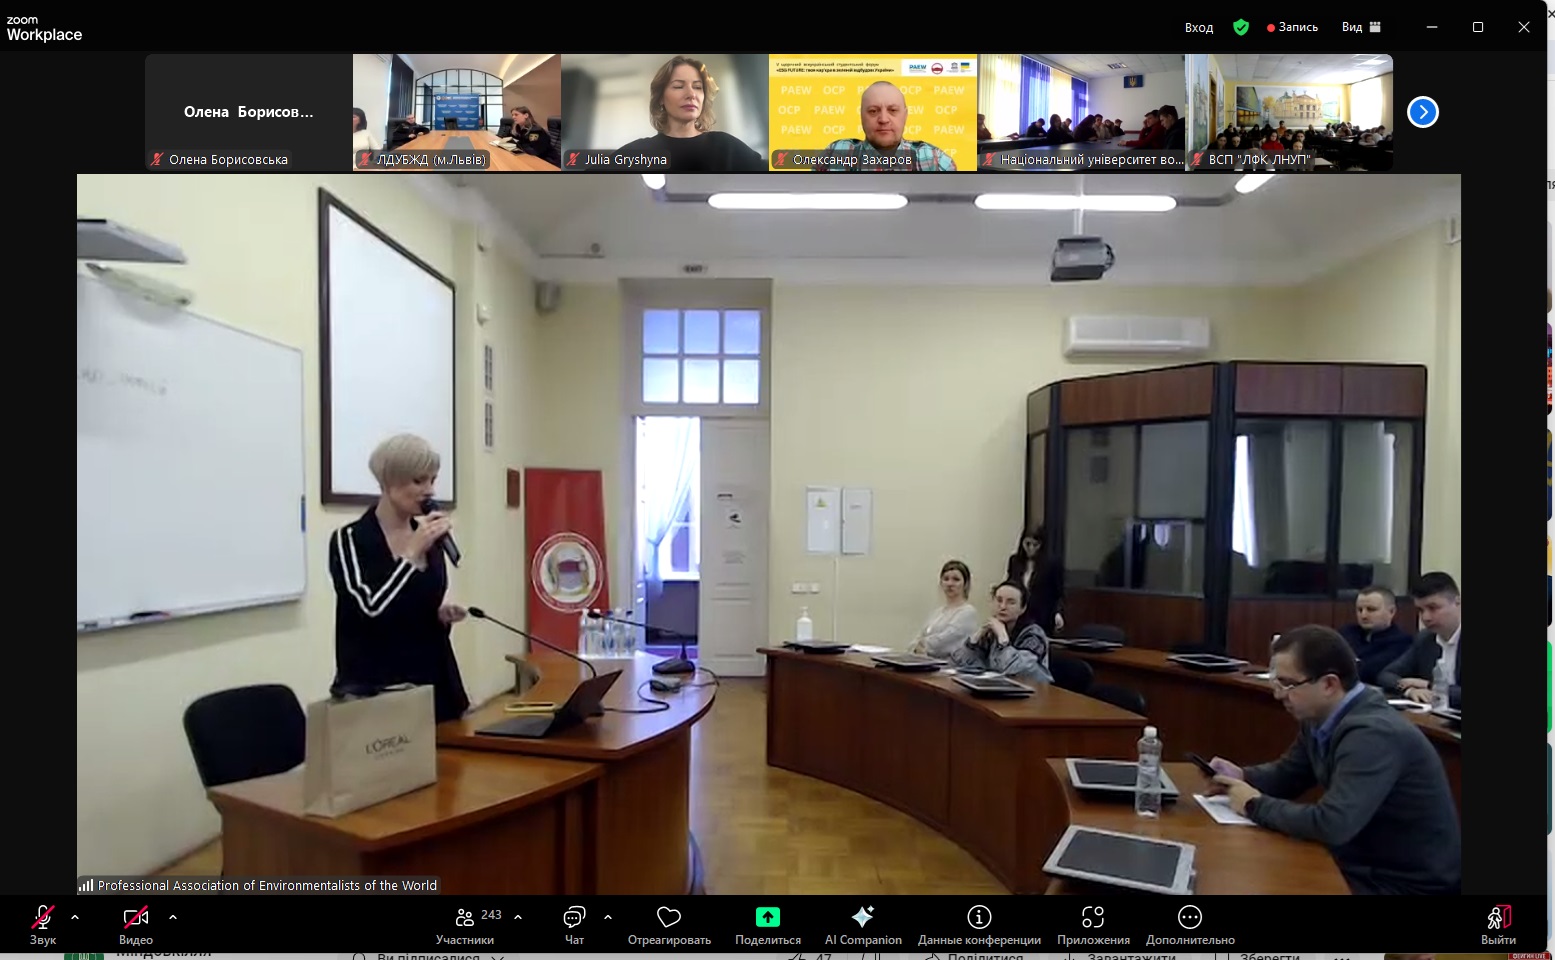Expand the chat options chevron
This screenshot has width=1555, height=960.
pos(608,916)
